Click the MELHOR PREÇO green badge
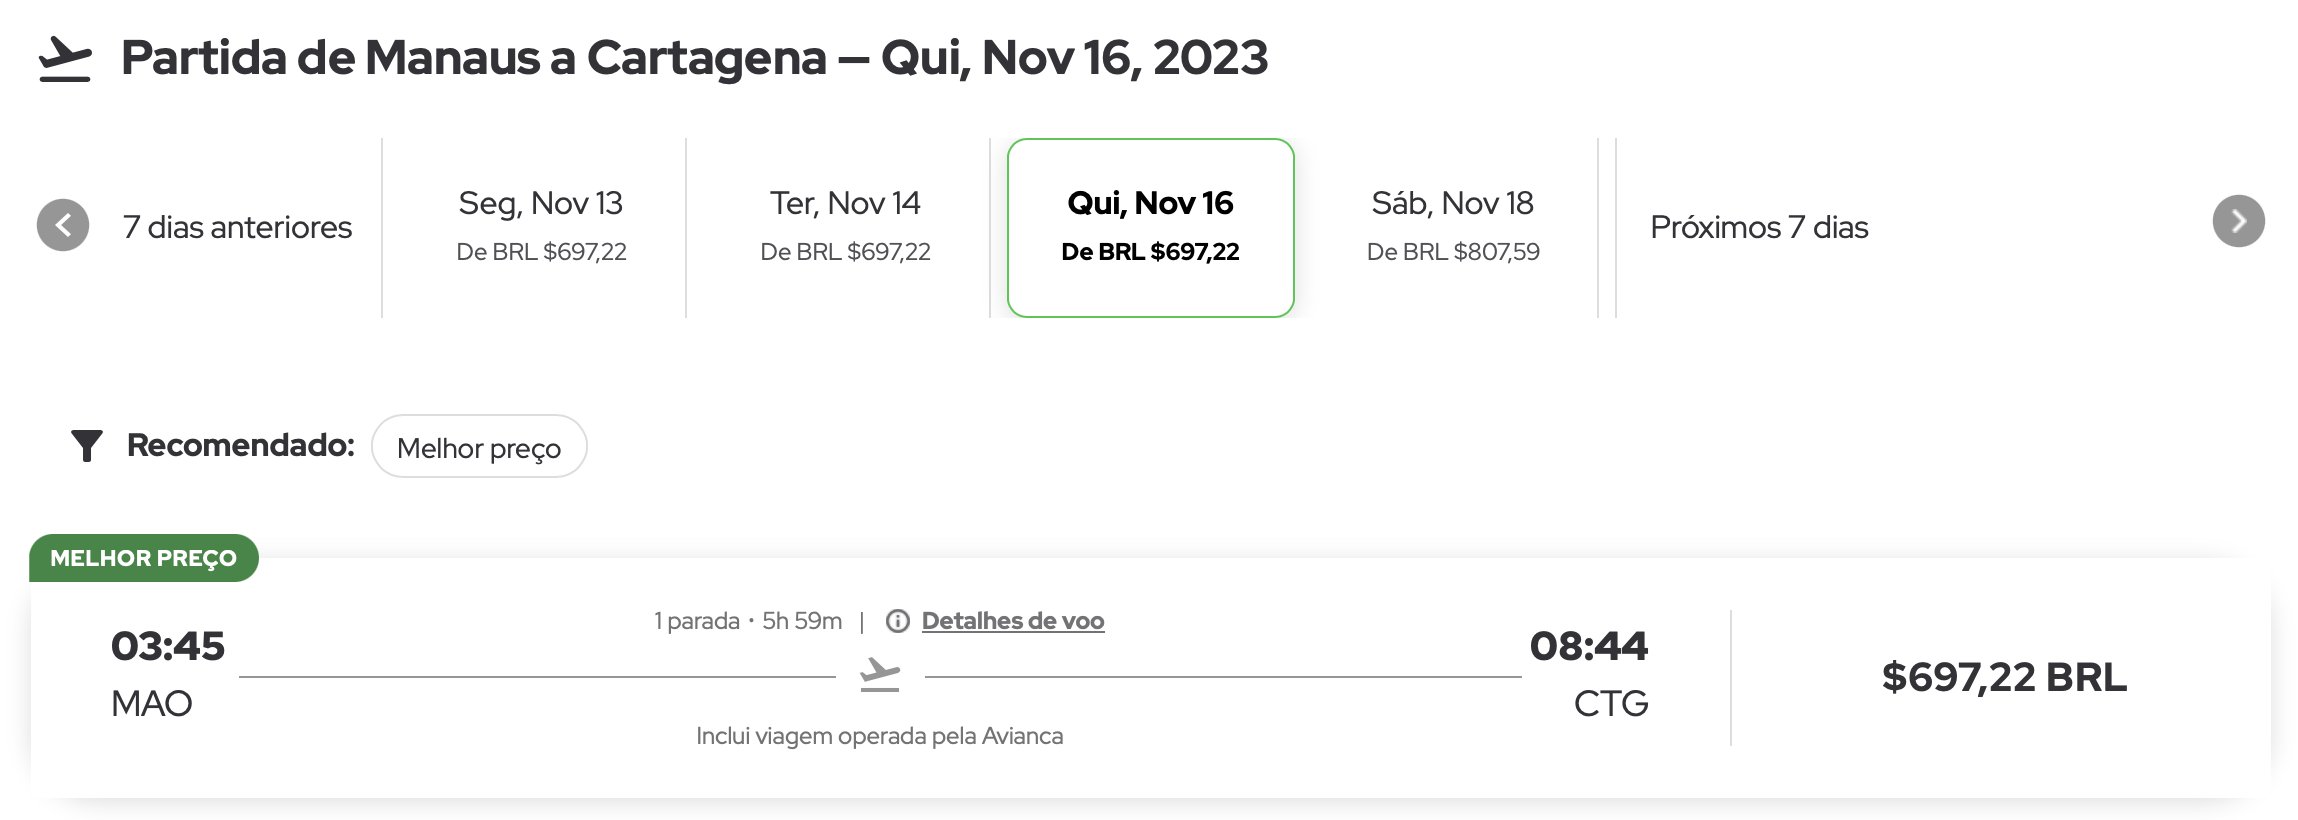This screenshot has width=2298, height=820. (144, 558)
